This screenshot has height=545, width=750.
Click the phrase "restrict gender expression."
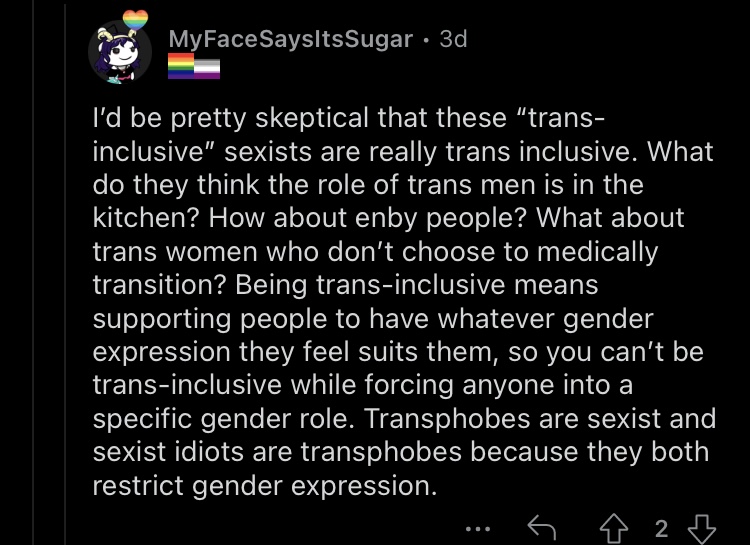click(x=265, y=487)
